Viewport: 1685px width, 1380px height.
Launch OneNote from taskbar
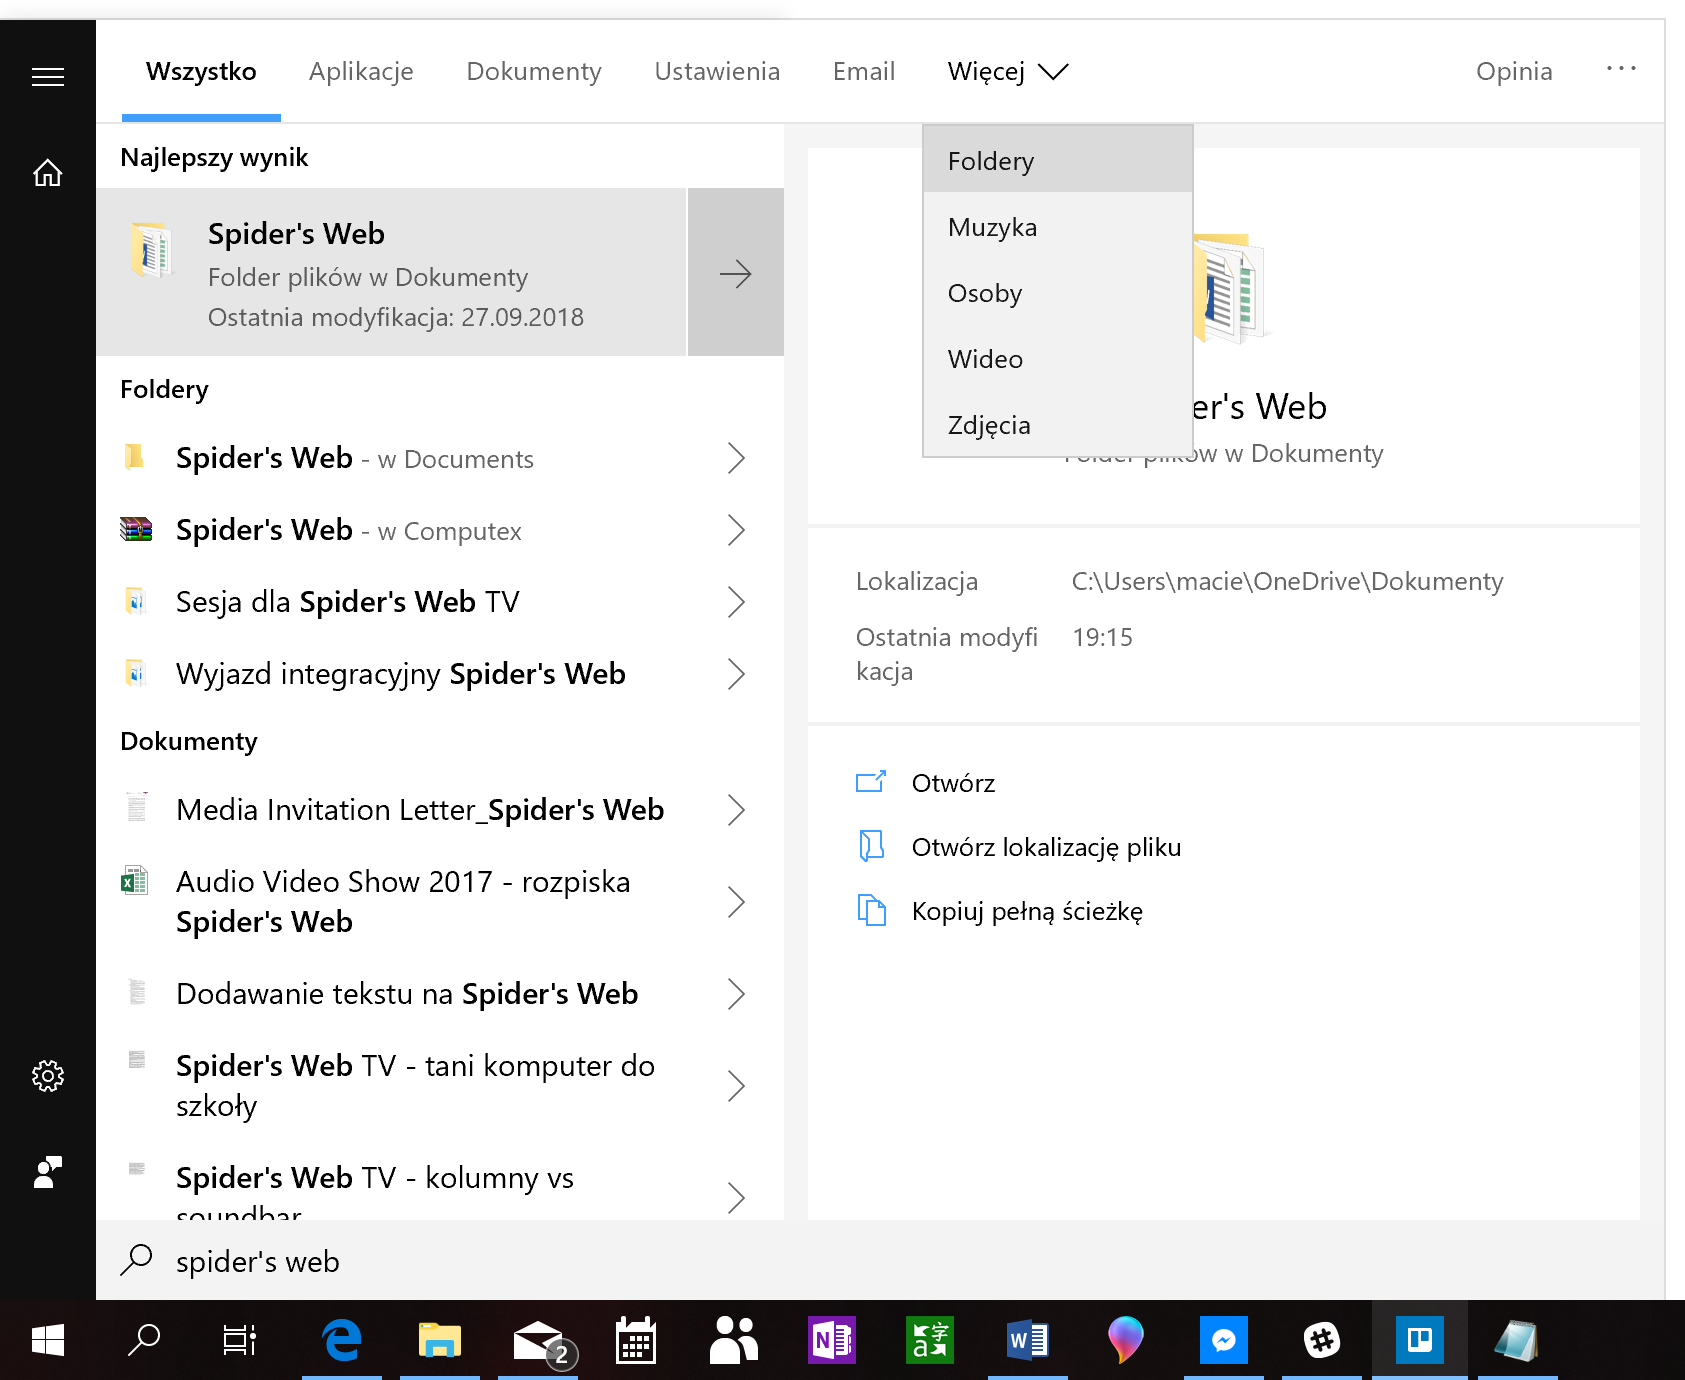click(832, 1340)
